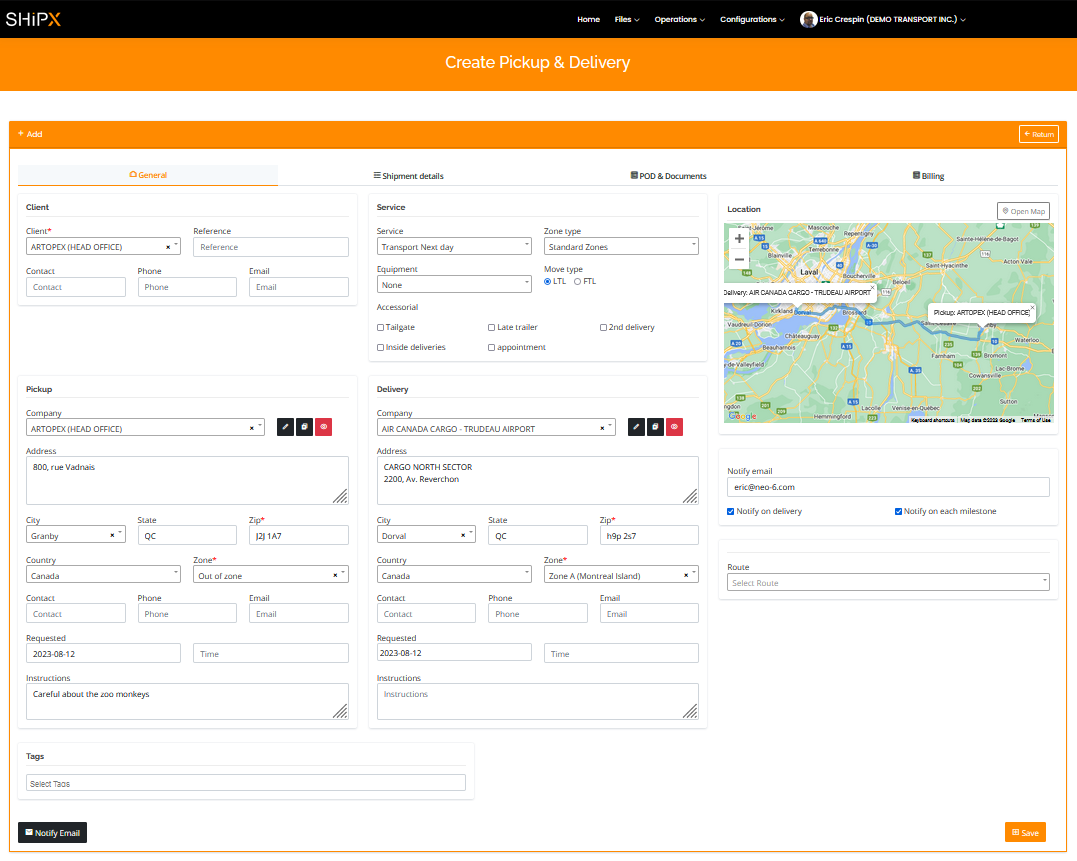1077x861 pixels.
Task: Copy the Delivery company using duplicate icon
Action: 655,427
